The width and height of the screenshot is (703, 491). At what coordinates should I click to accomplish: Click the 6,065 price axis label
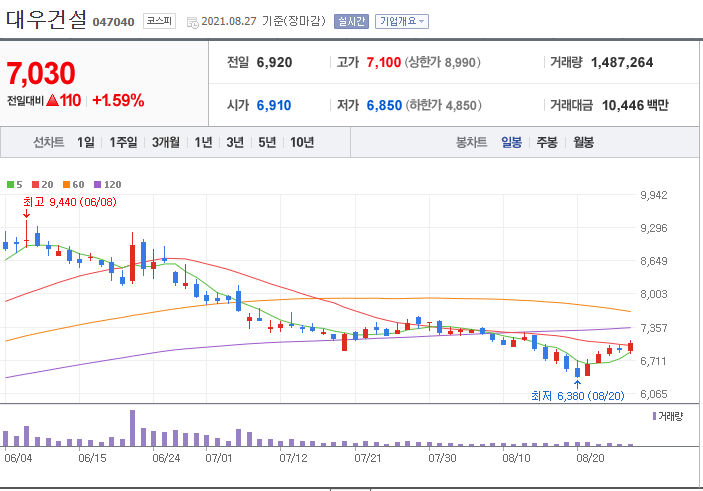point(654,394)
